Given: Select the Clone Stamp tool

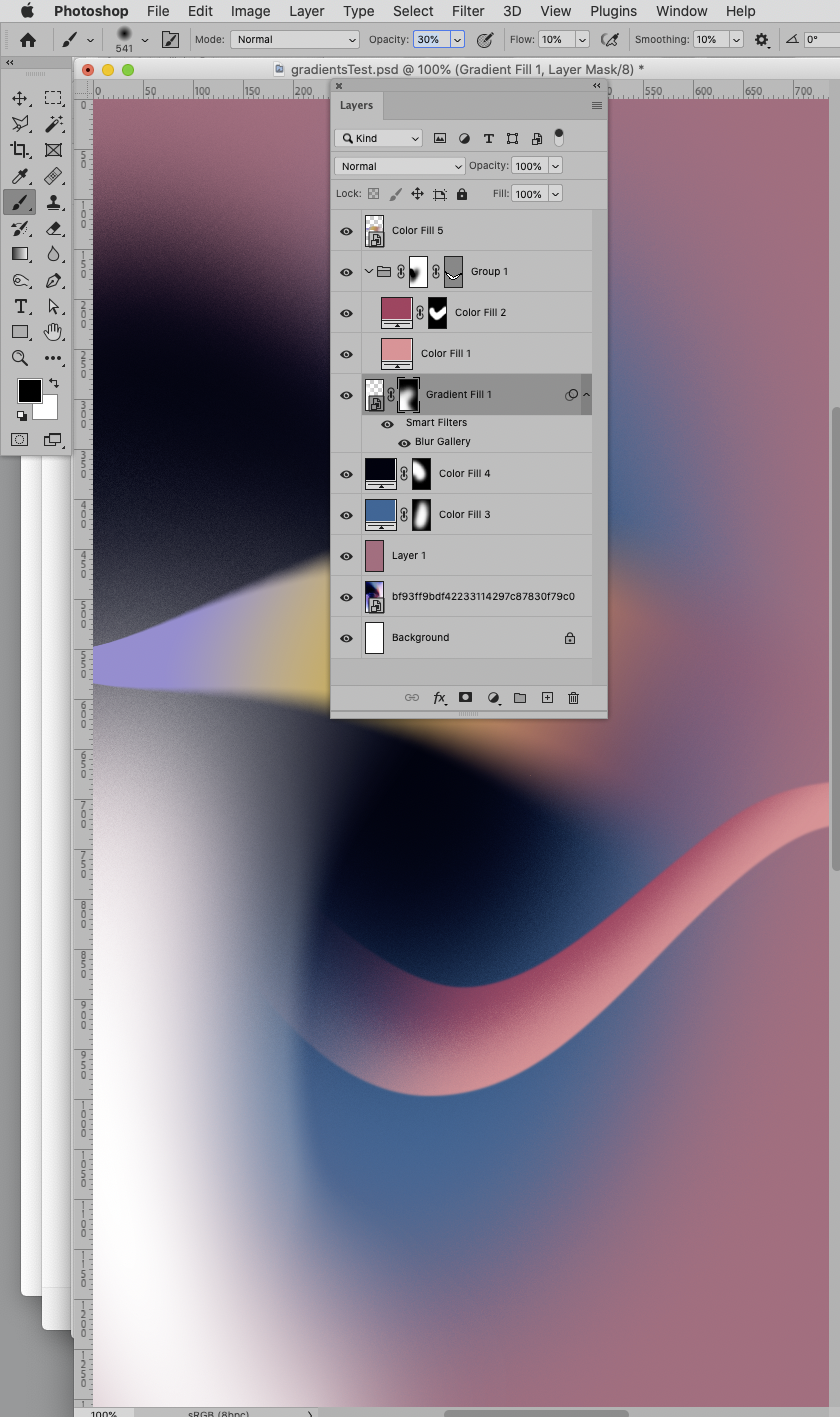Looking at the screenshot, I should pos(54,202).
